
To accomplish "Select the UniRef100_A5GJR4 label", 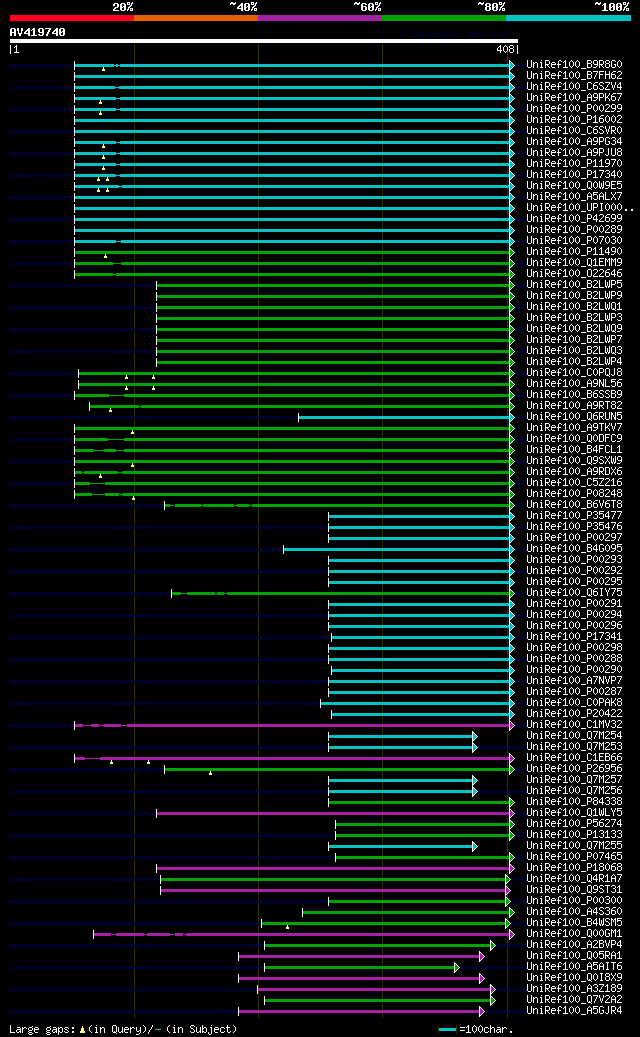I will (574, 1011).
